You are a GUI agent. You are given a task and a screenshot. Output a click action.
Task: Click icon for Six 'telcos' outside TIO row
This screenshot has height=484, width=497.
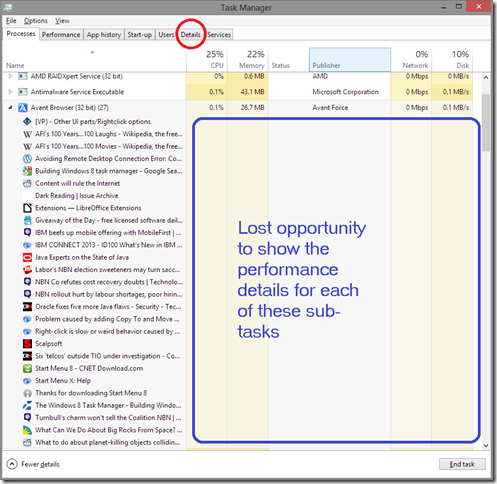click(x=27, y=356)
